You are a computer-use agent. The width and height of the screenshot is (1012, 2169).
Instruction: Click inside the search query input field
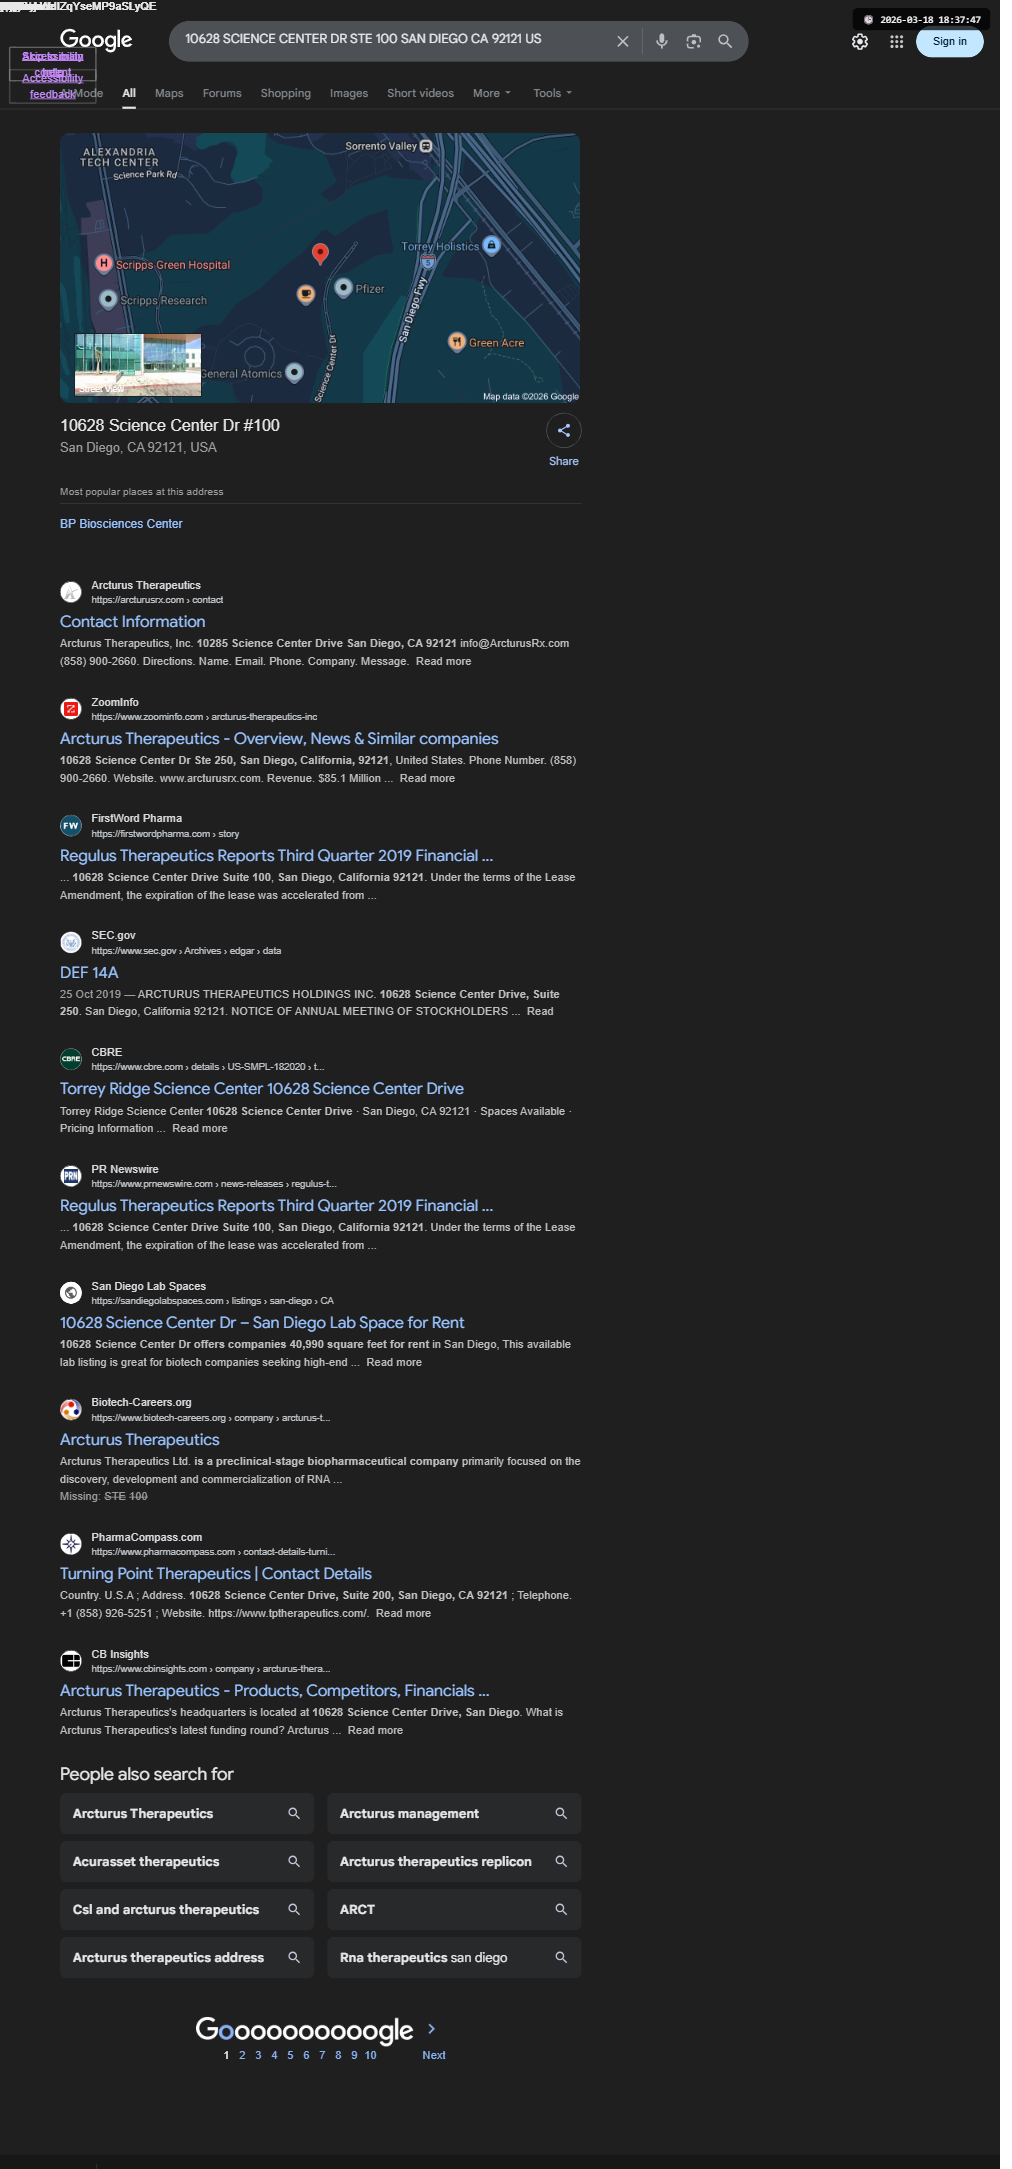point(392,39)
